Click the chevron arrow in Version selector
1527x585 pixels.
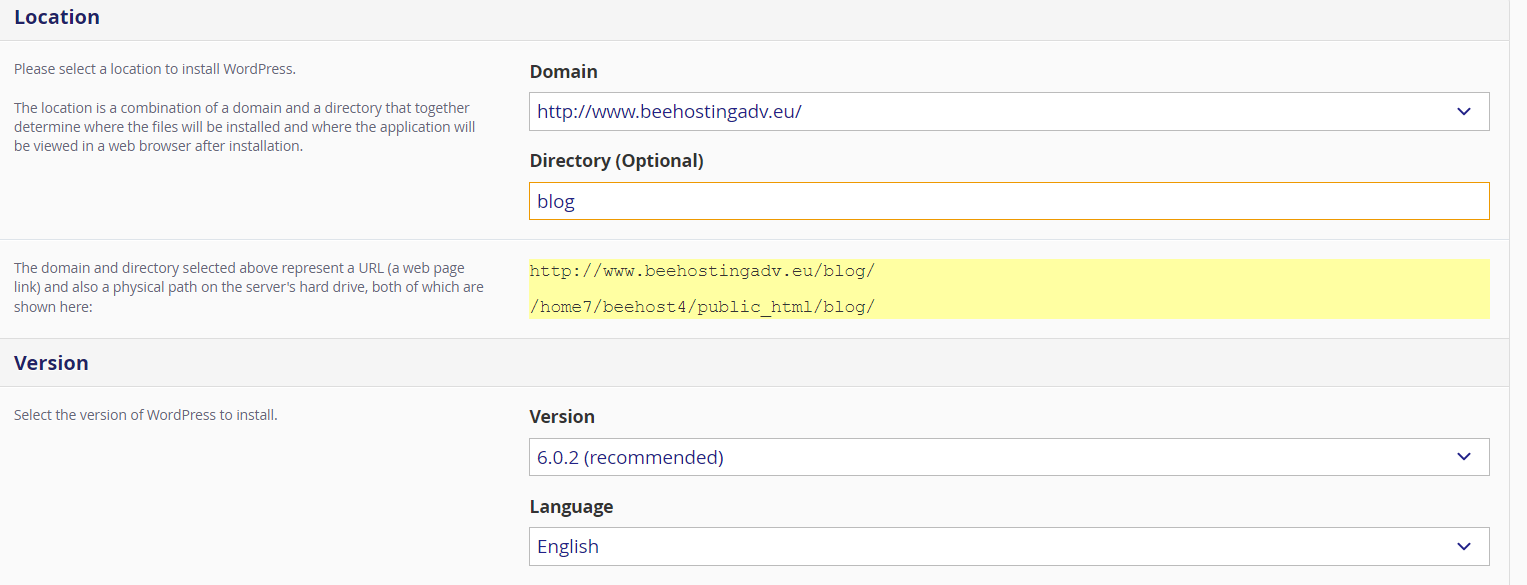point(1463,457)
